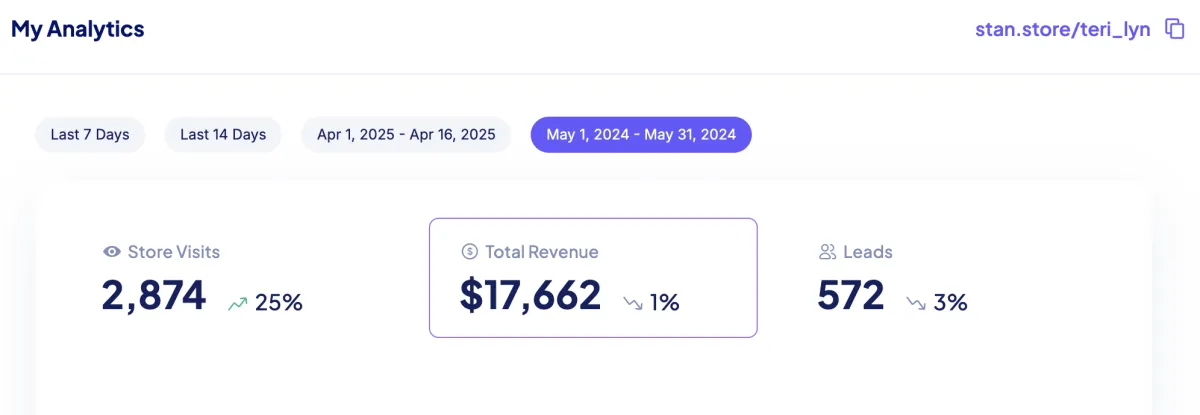
Task: Open the stan.store/teri_lyn link
Action: click(x=1062, y=30)
